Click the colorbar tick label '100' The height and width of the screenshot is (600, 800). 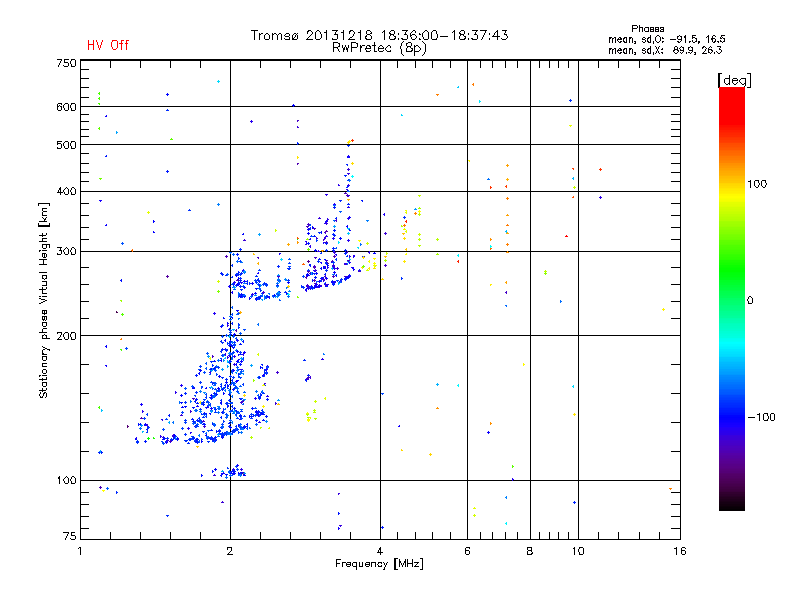757,184
